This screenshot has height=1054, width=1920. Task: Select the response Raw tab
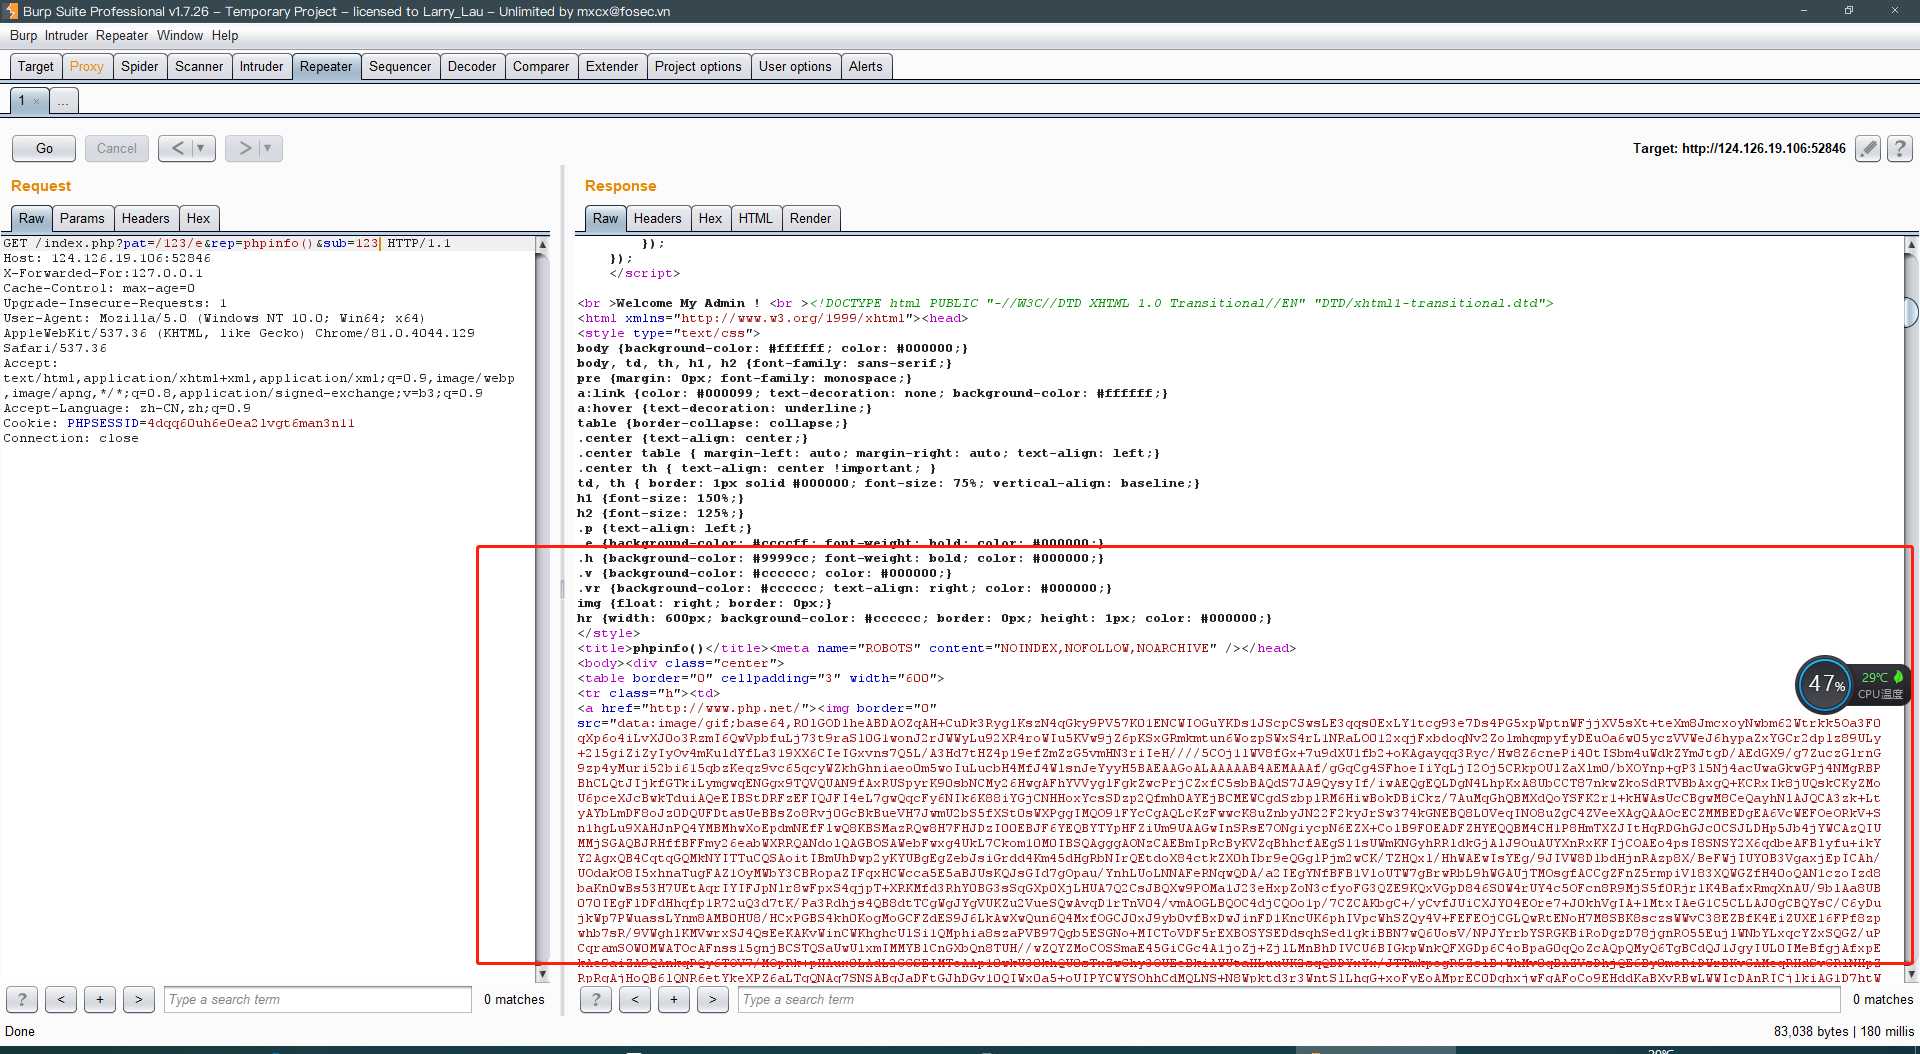tap(605, 219)
